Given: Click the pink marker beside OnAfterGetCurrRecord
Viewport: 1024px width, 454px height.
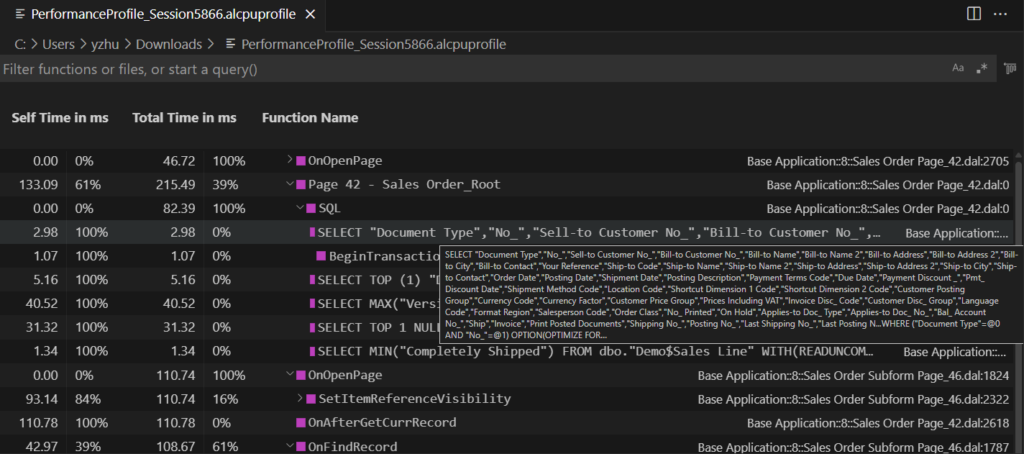Looking at the screenshot, I should pos(300,422).
